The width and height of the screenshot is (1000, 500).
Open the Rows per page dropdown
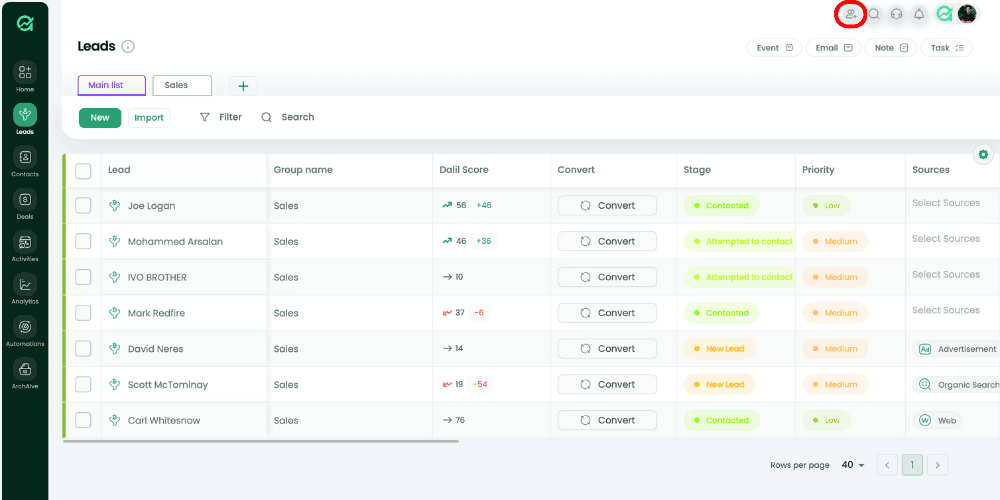click(853, 465)
